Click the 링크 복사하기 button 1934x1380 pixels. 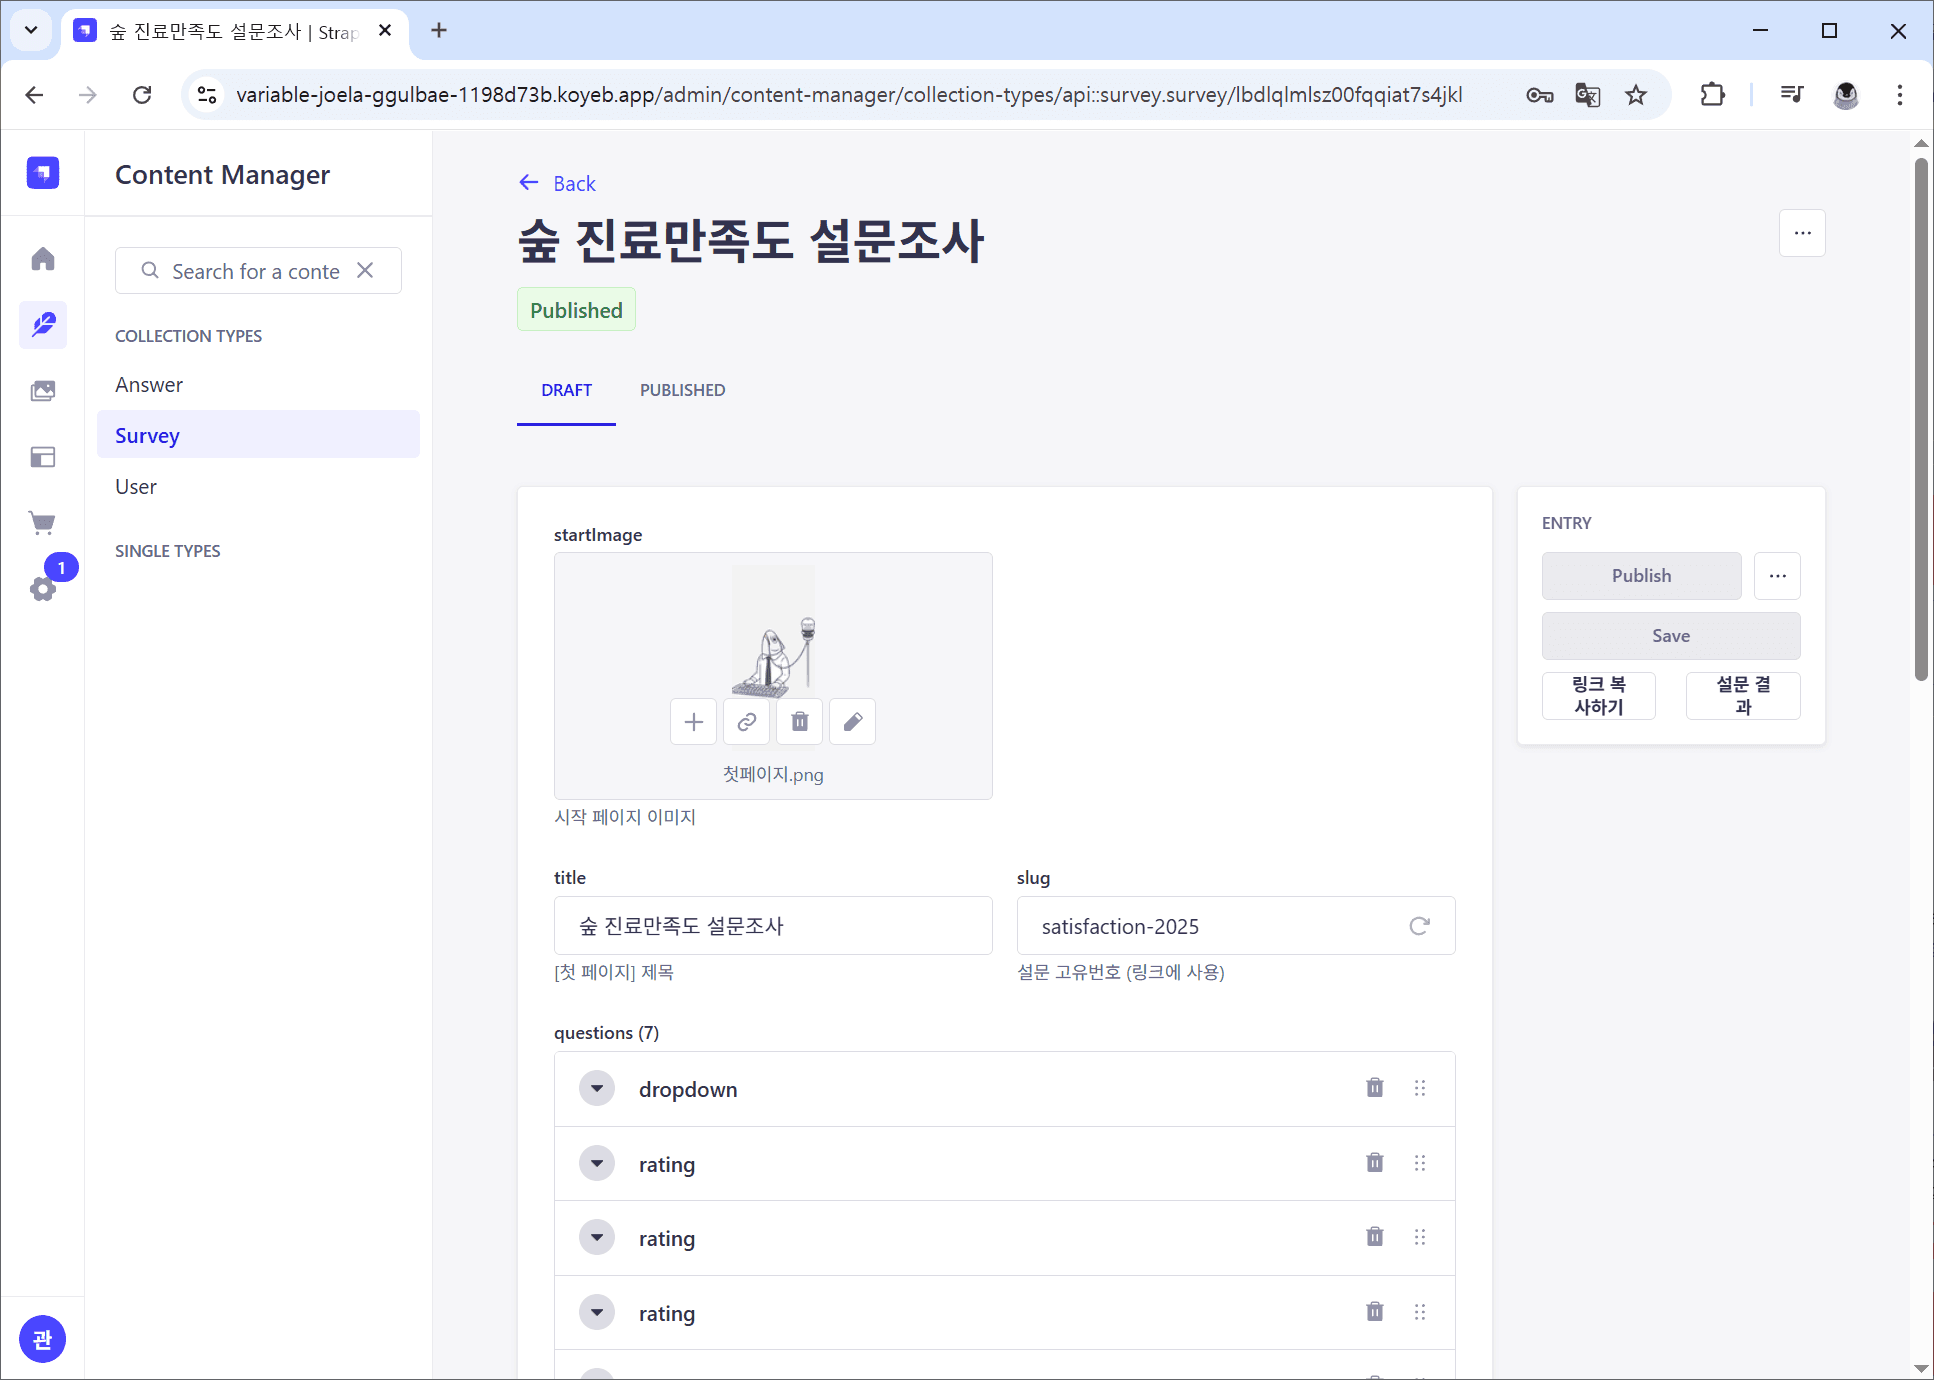click(x=1598, y=696)
